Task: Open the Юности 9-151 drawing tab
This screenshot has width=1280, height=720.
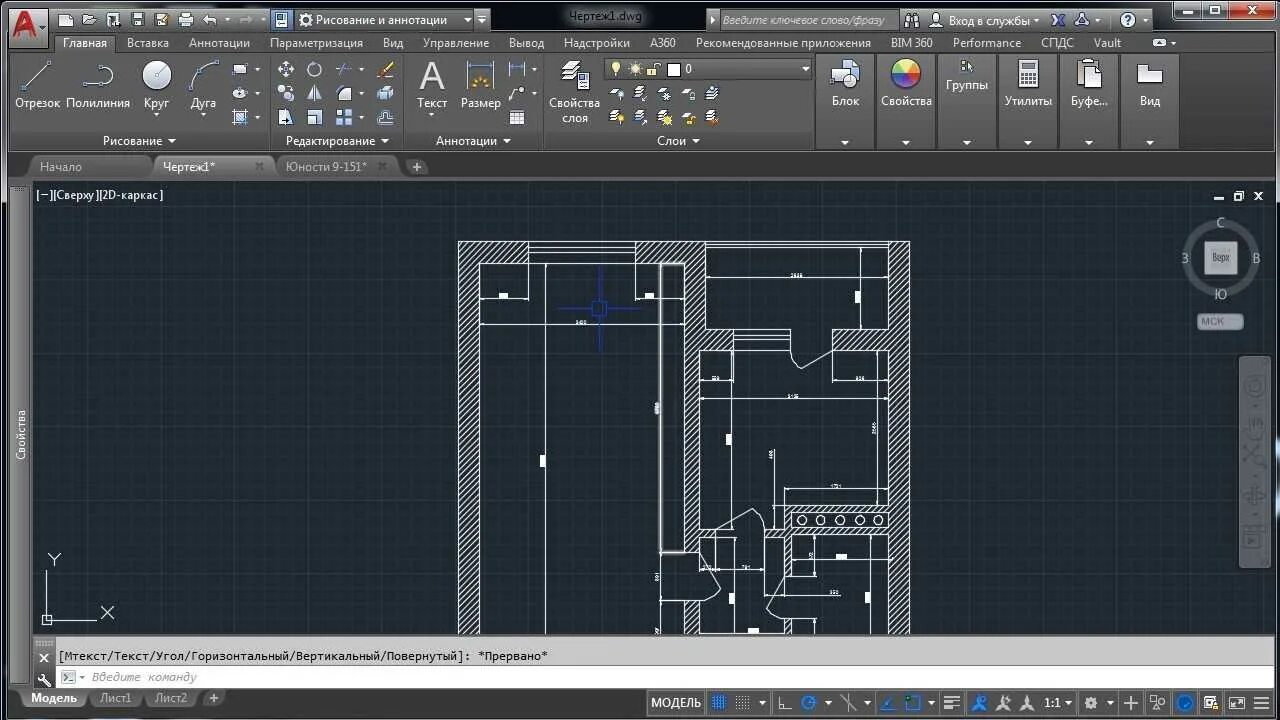Action: coord(327,167)
